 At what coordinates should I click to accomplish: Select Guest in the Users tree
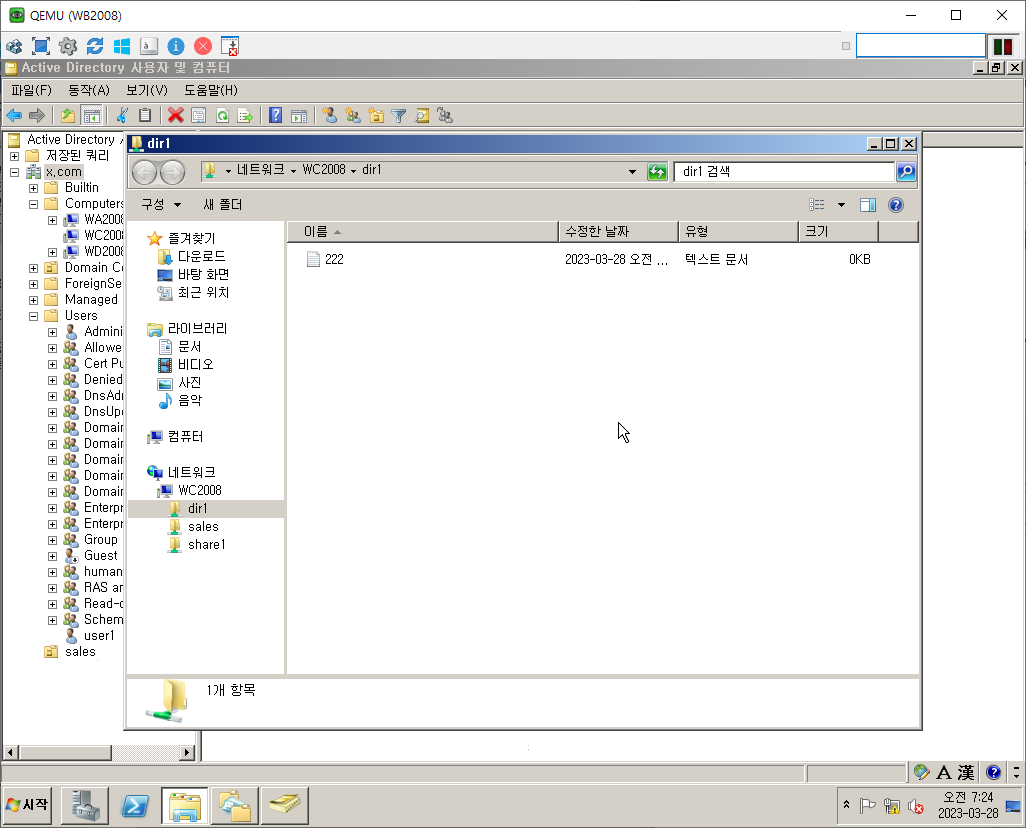pos(101,556)
